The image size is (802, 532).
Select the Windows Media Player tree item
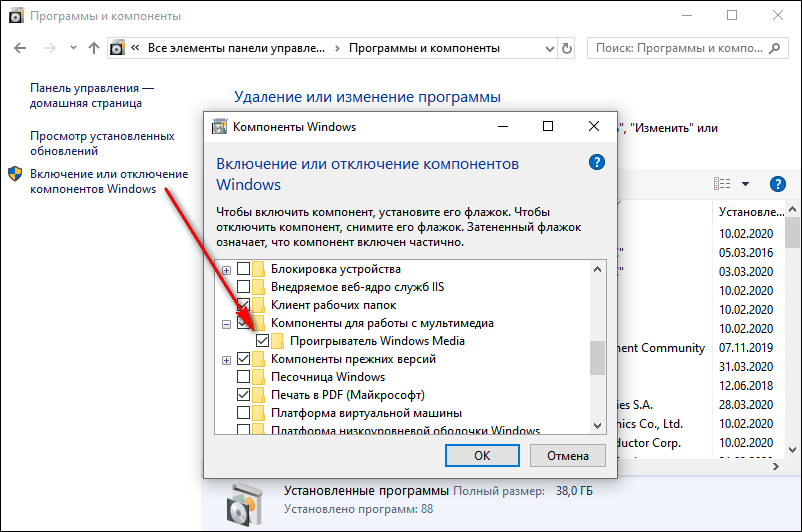377,341
